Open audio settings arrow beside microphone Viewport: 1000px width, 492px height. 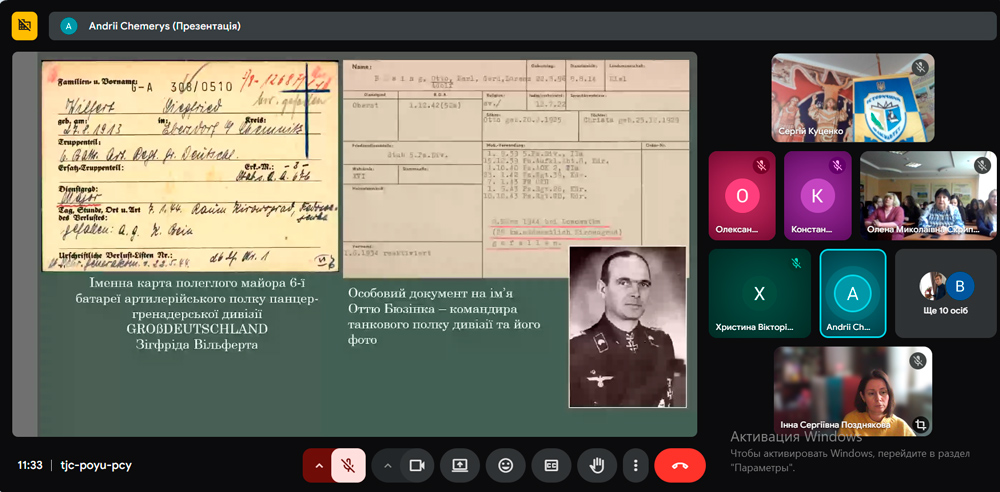(319, 465)
